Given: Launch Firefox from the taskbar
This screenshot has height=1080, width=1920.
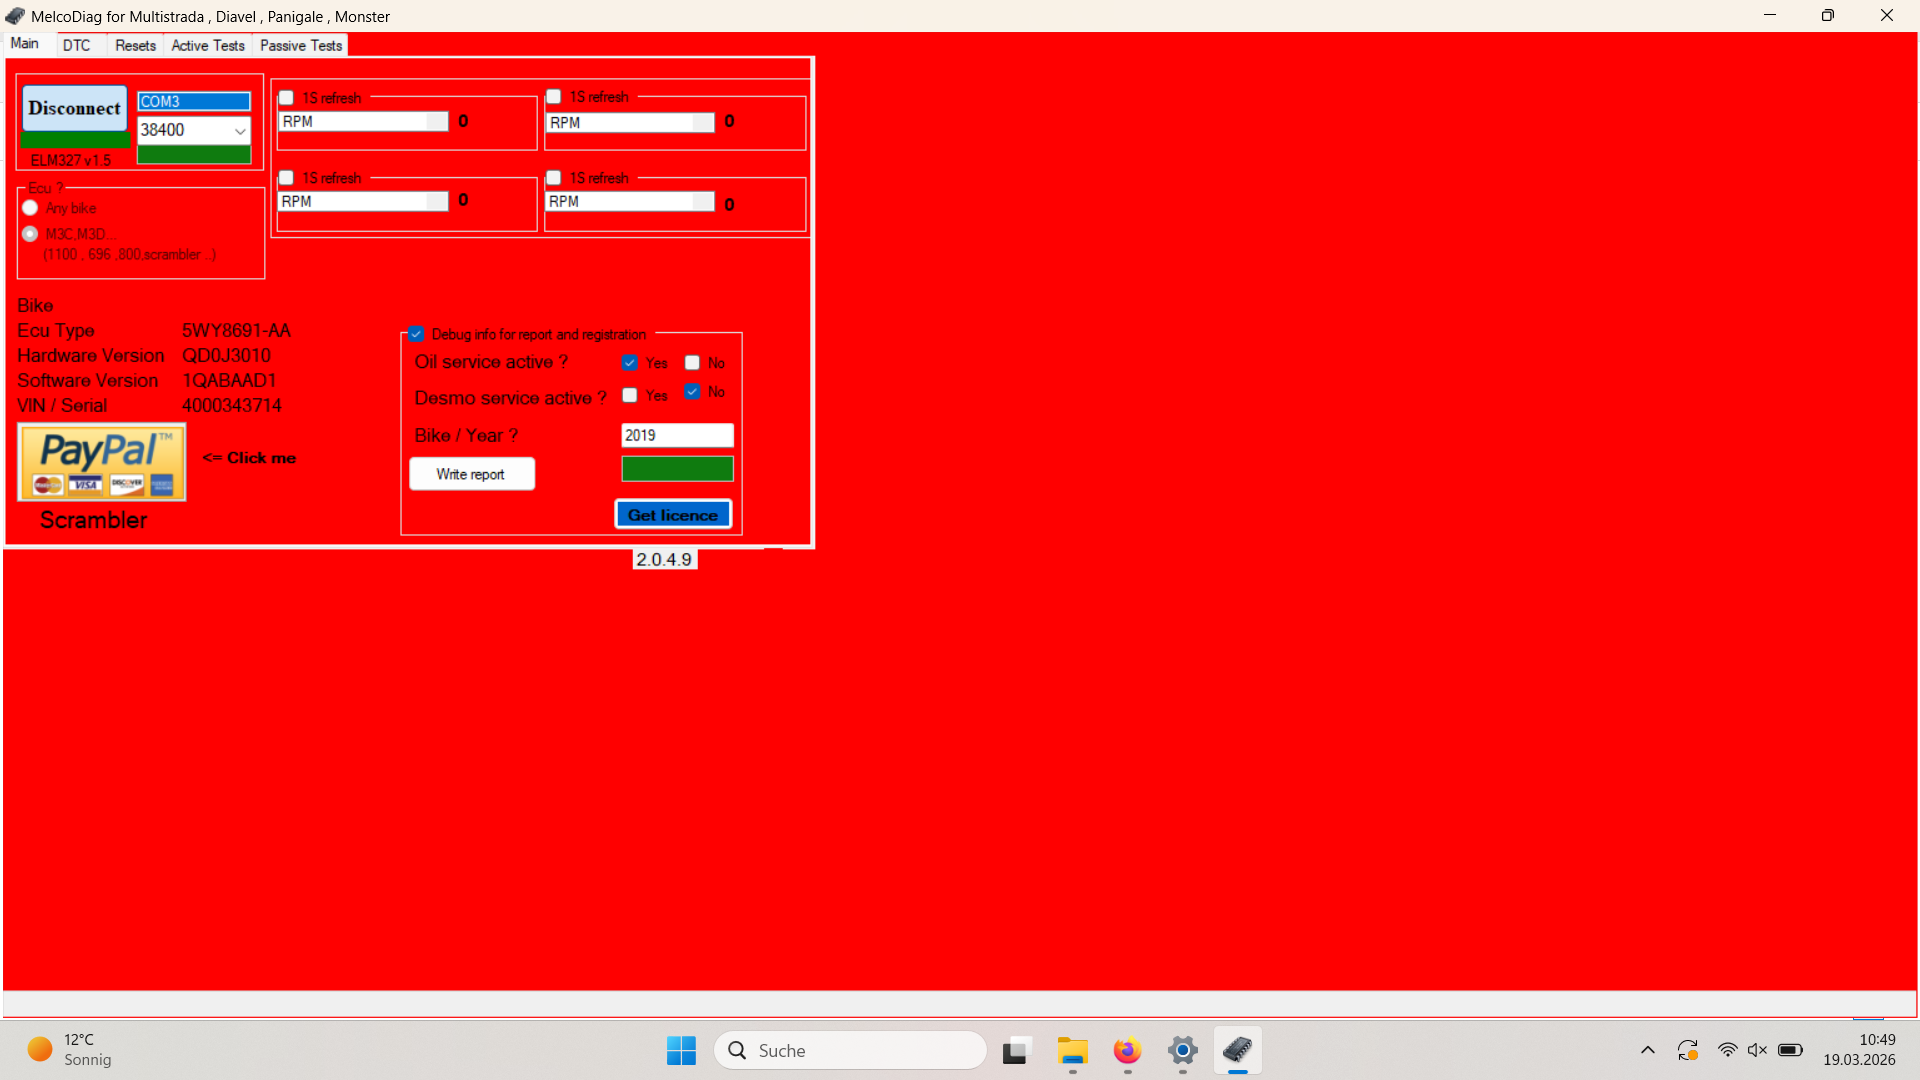Looking at the screenshot, I should pos(1128,1051).
